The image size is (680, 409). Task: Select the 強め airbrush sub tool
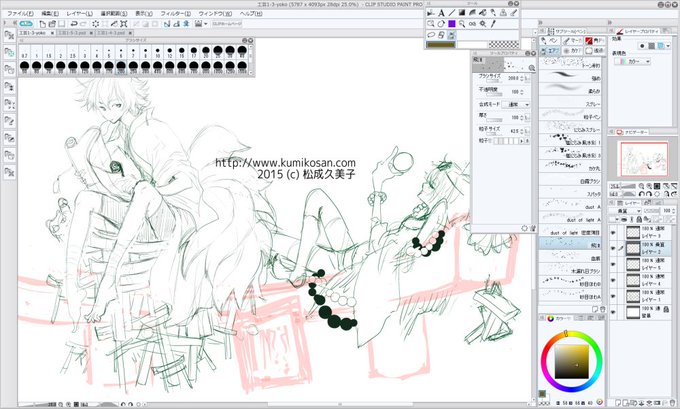point(570,78)
